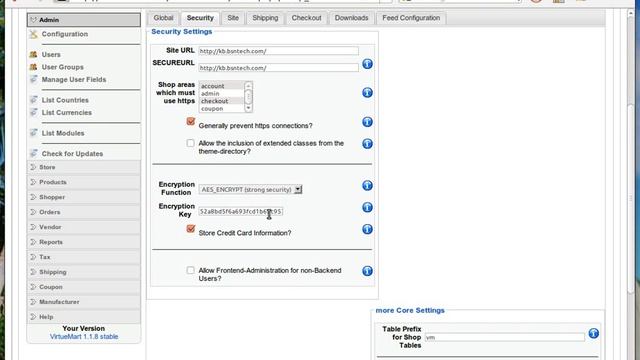
Task: Select 'admin' in https shop areas list
Action: (x=222, y=93)
